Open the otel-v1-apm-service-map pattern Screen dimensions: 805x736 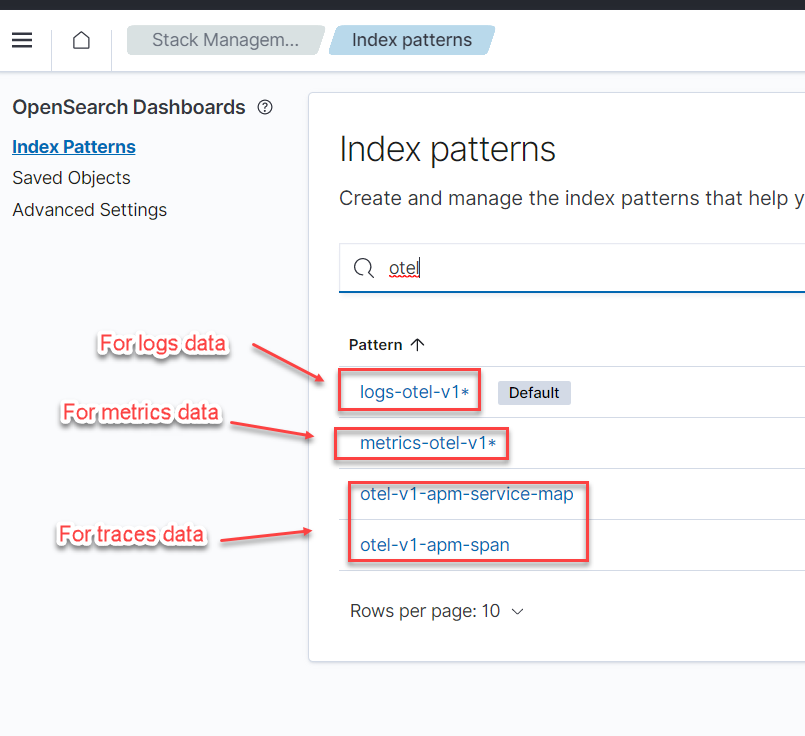pyautogui.click(x=466, y=494)
